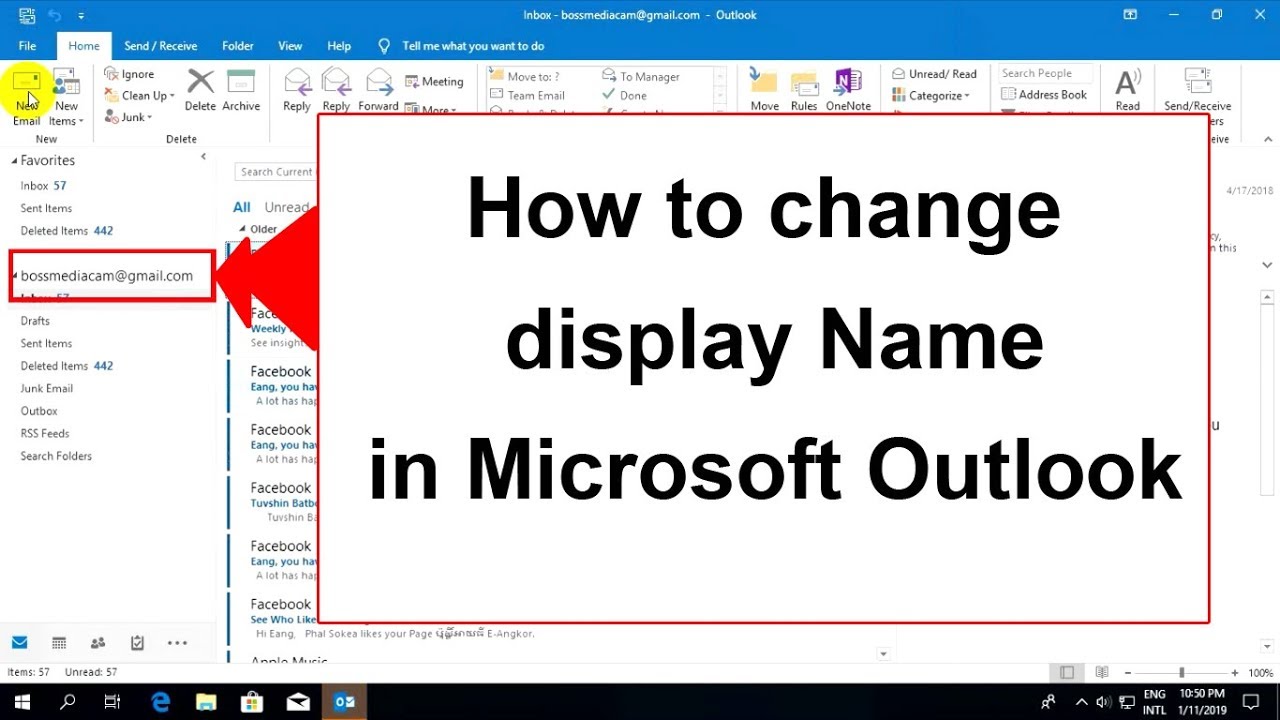
Task: Open the Junk dropdown
Action: [x=128, y=117]
